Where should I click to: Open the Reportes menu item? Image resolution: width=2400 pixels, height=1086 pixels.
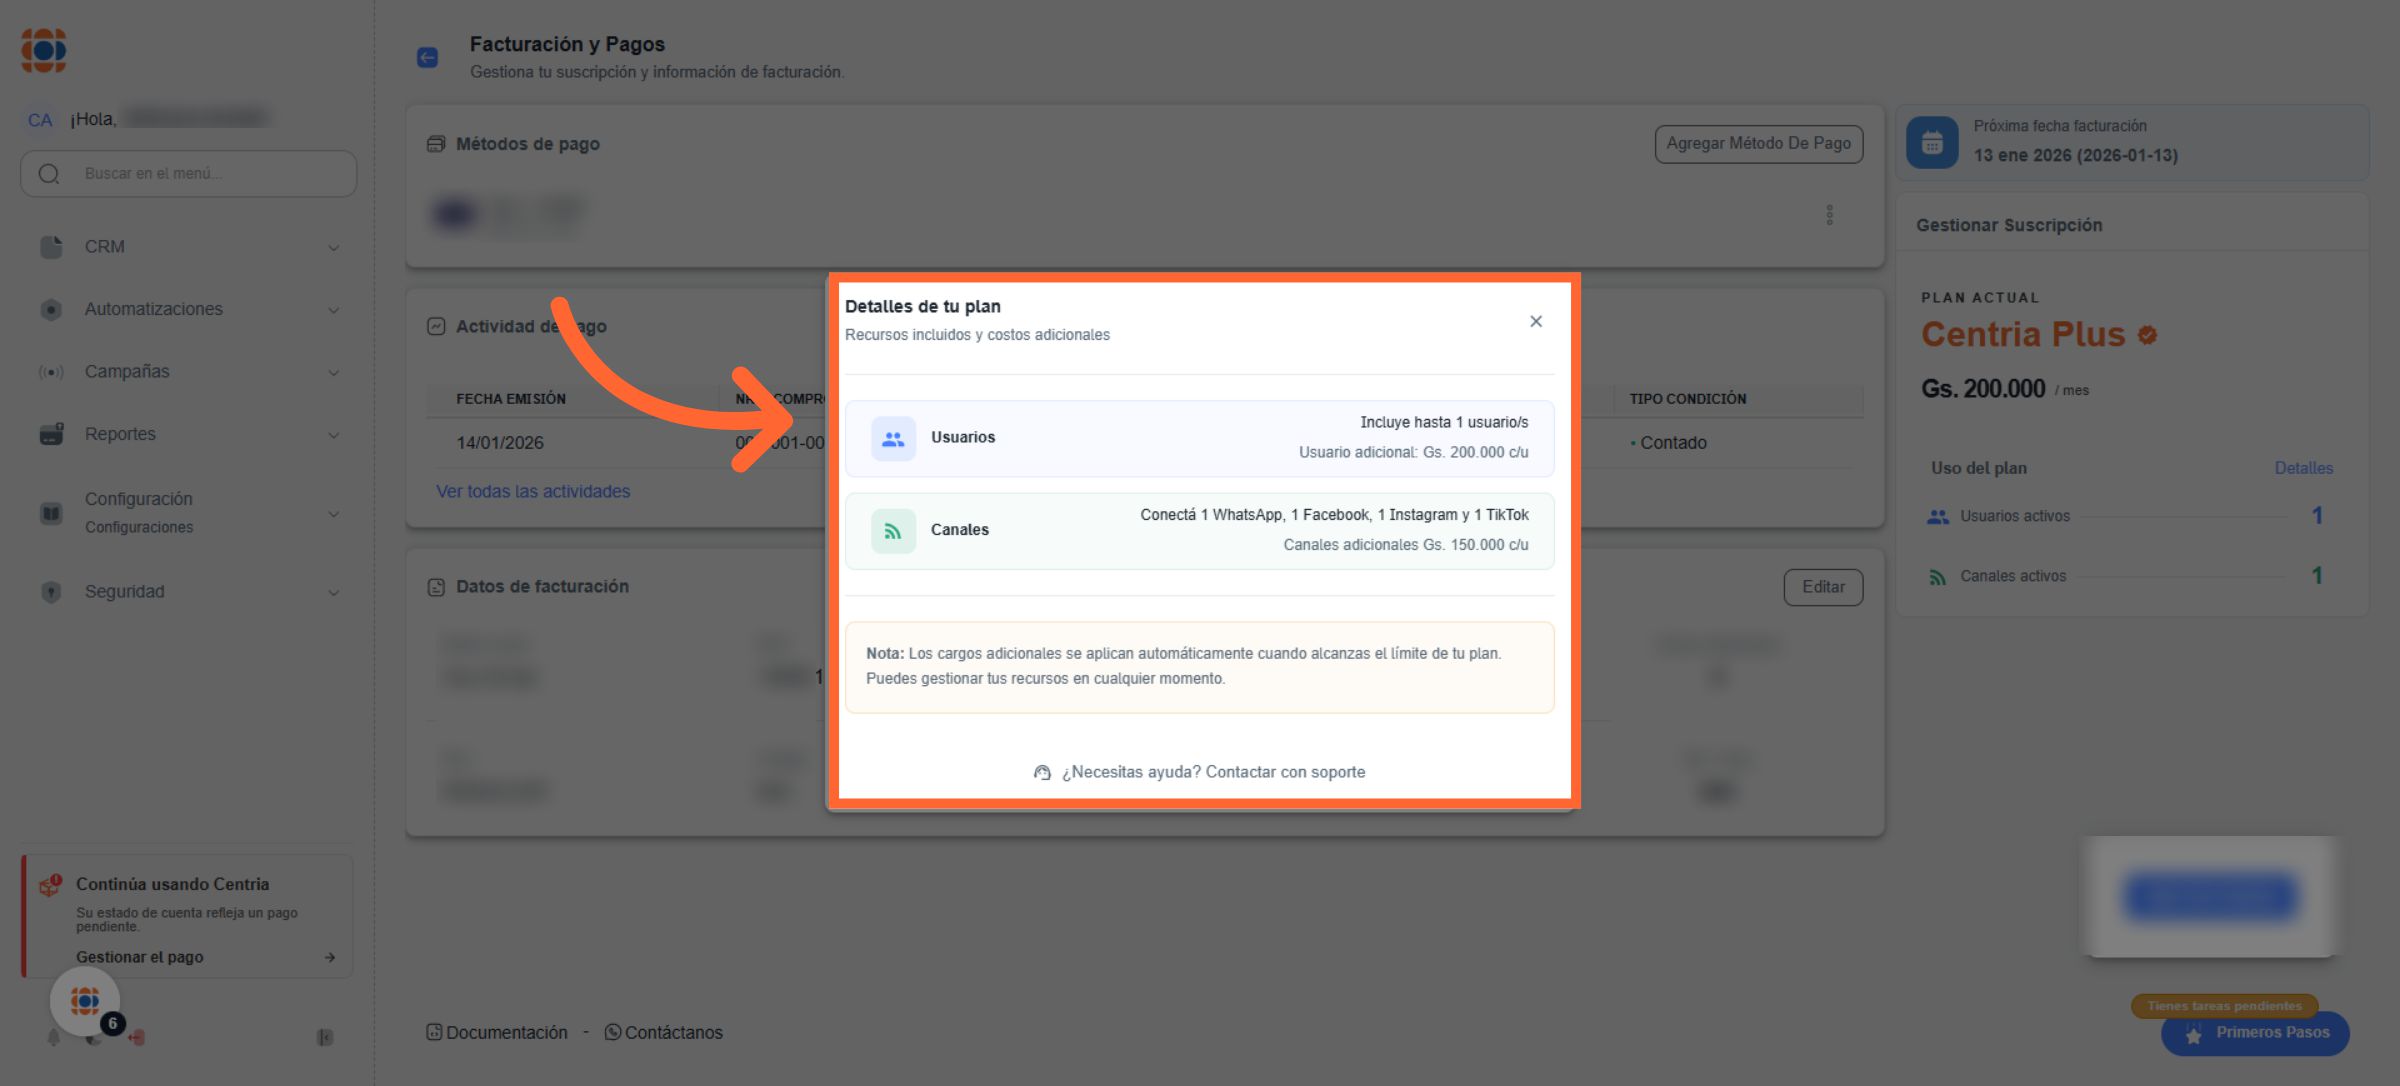click(x=120, y=434)
